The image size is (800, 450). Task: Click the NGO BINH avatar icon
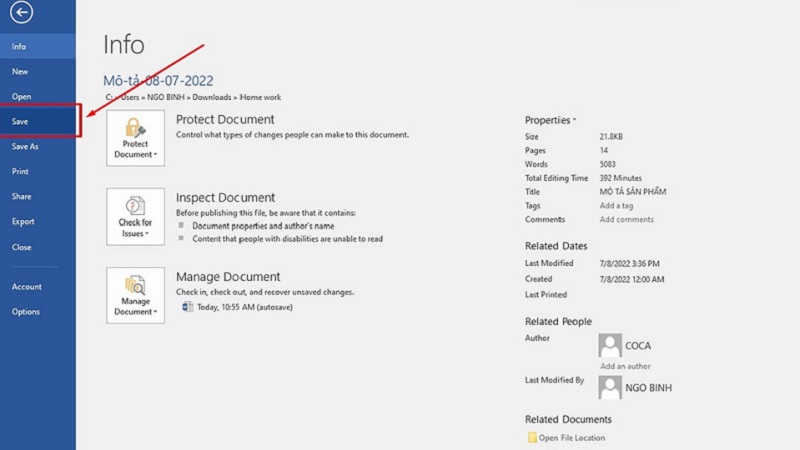[610, 387]
